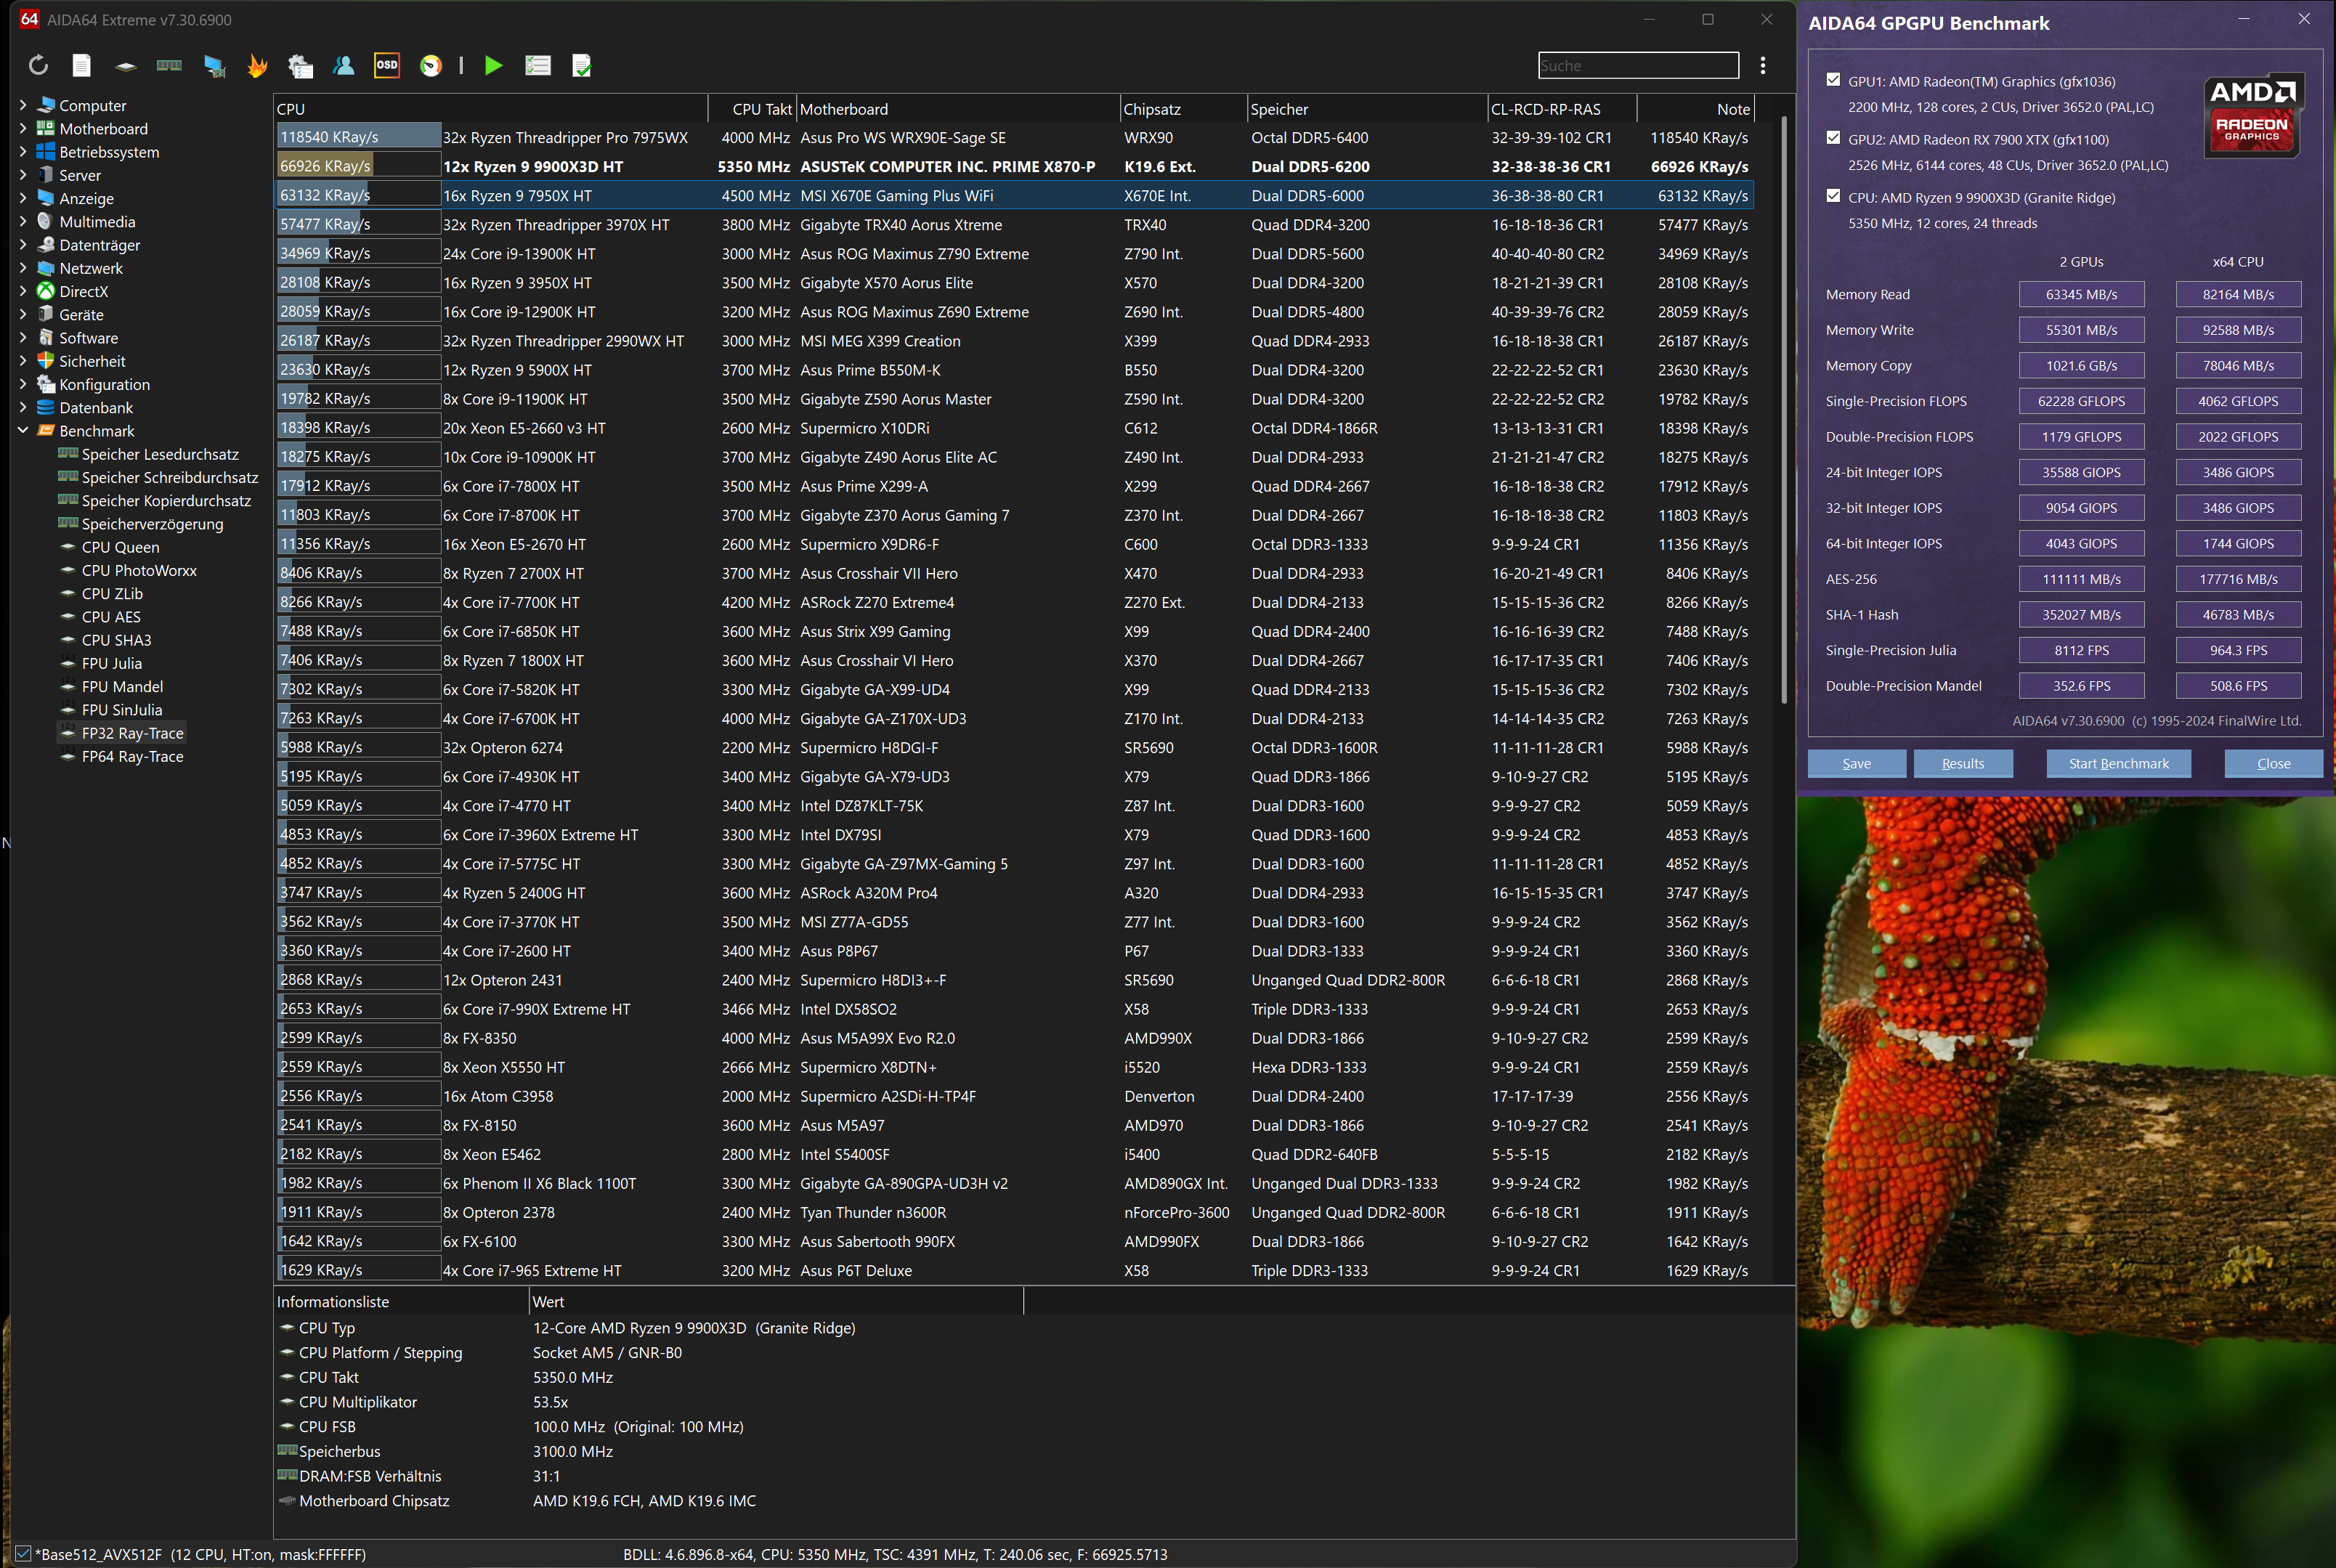Open the FPU Julia benchmark
This screenshot has height=1568, width=2336.
(x=112, y=663)
